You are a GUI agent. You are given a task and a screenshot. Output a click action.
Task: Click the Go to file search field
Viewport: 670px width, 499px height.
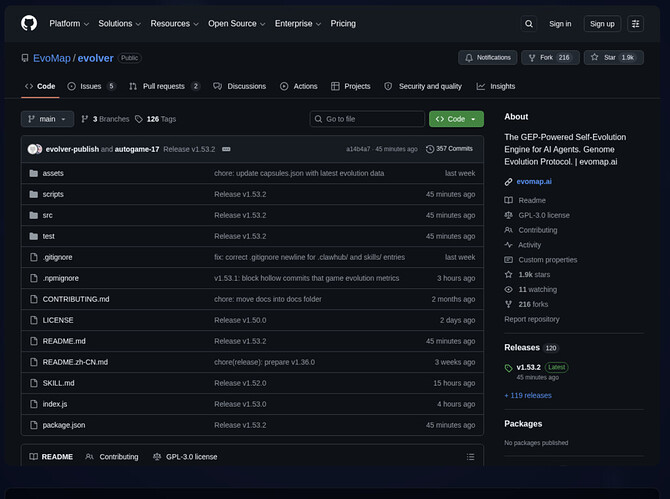point(367,119)
